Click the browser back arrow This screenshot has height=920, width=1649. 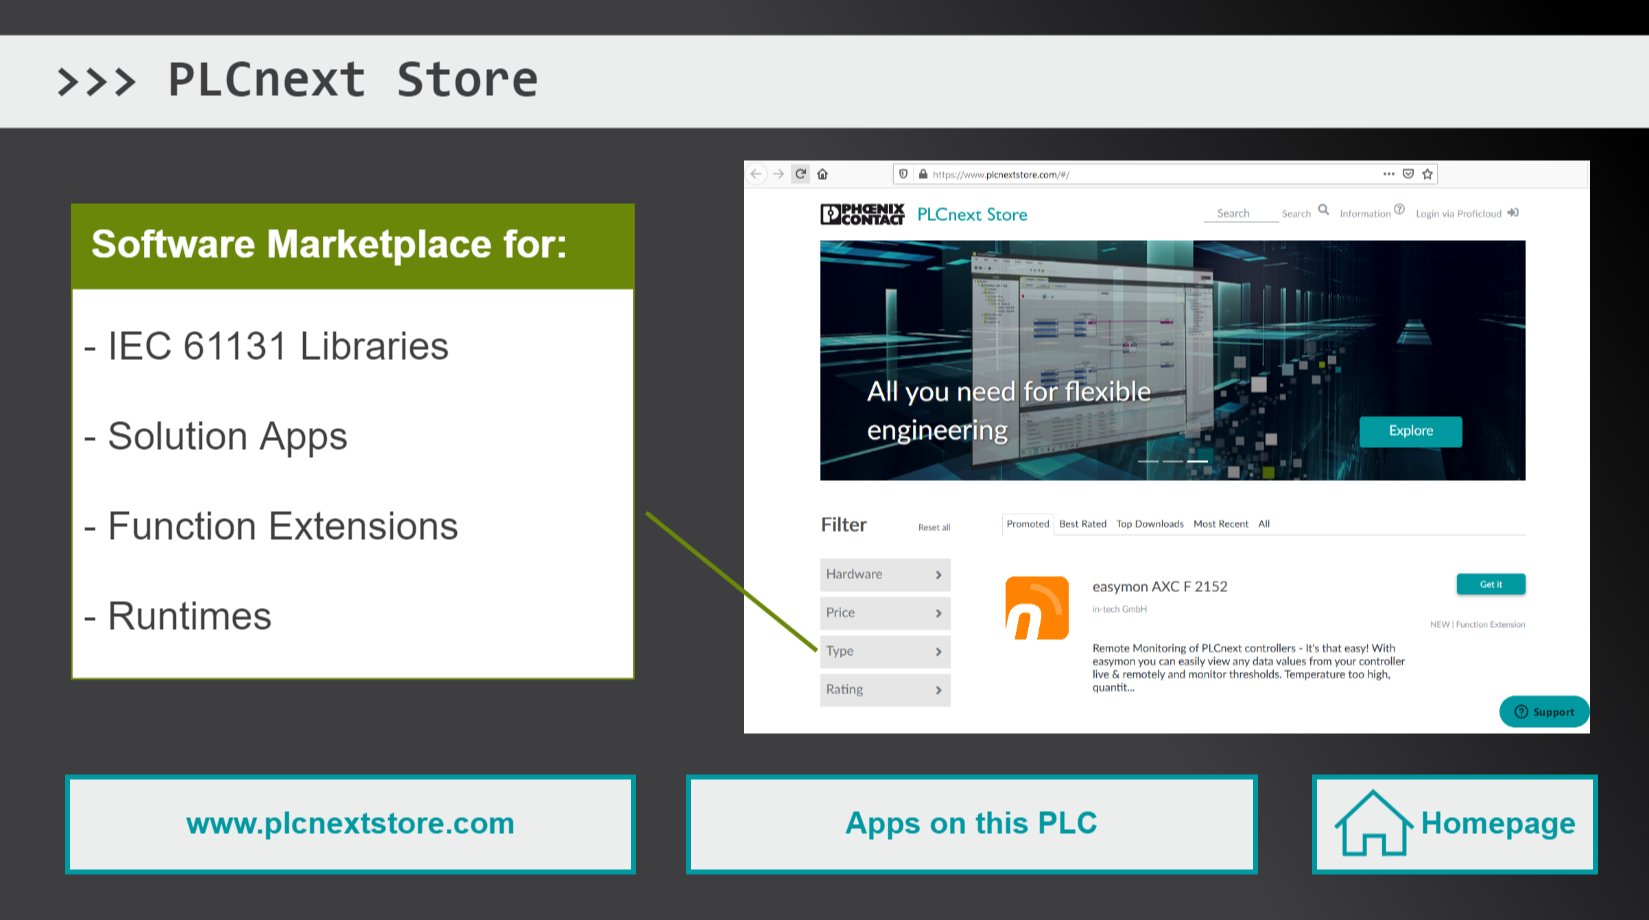pyautogui.click(x=756, y=174)
